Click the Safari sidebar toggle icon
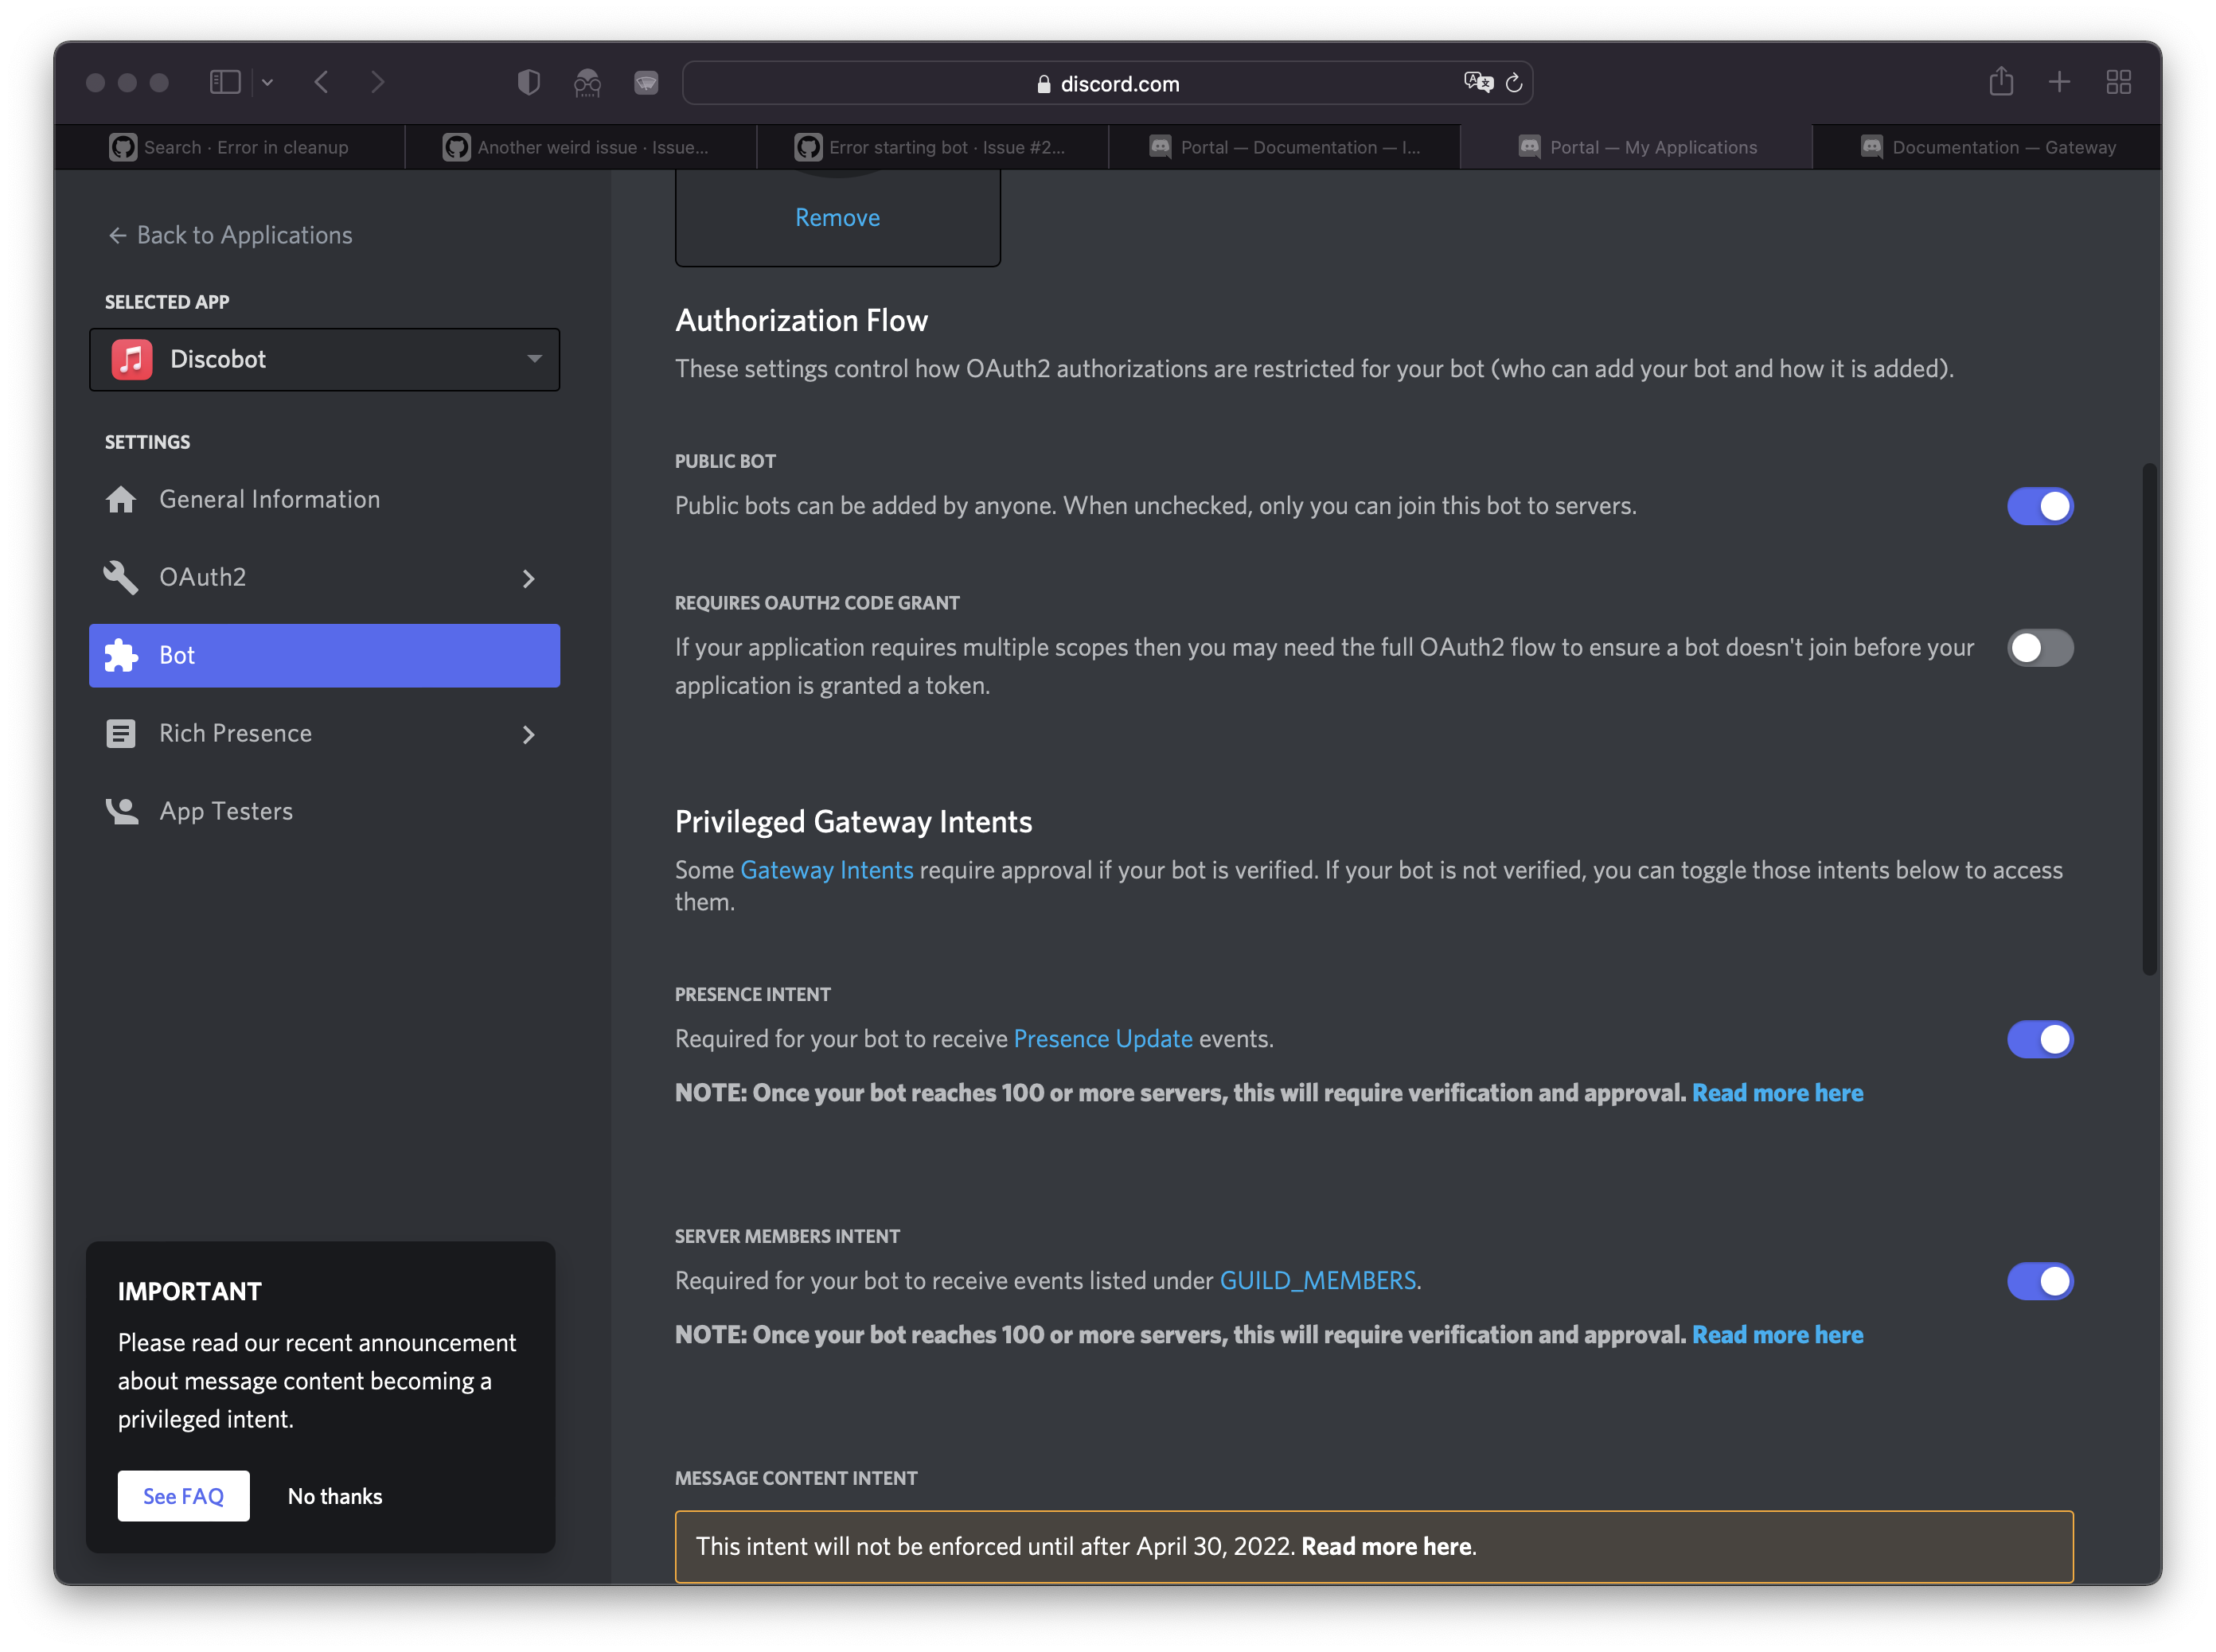The image size is (2216, 1652). click(x=225, y=82)
